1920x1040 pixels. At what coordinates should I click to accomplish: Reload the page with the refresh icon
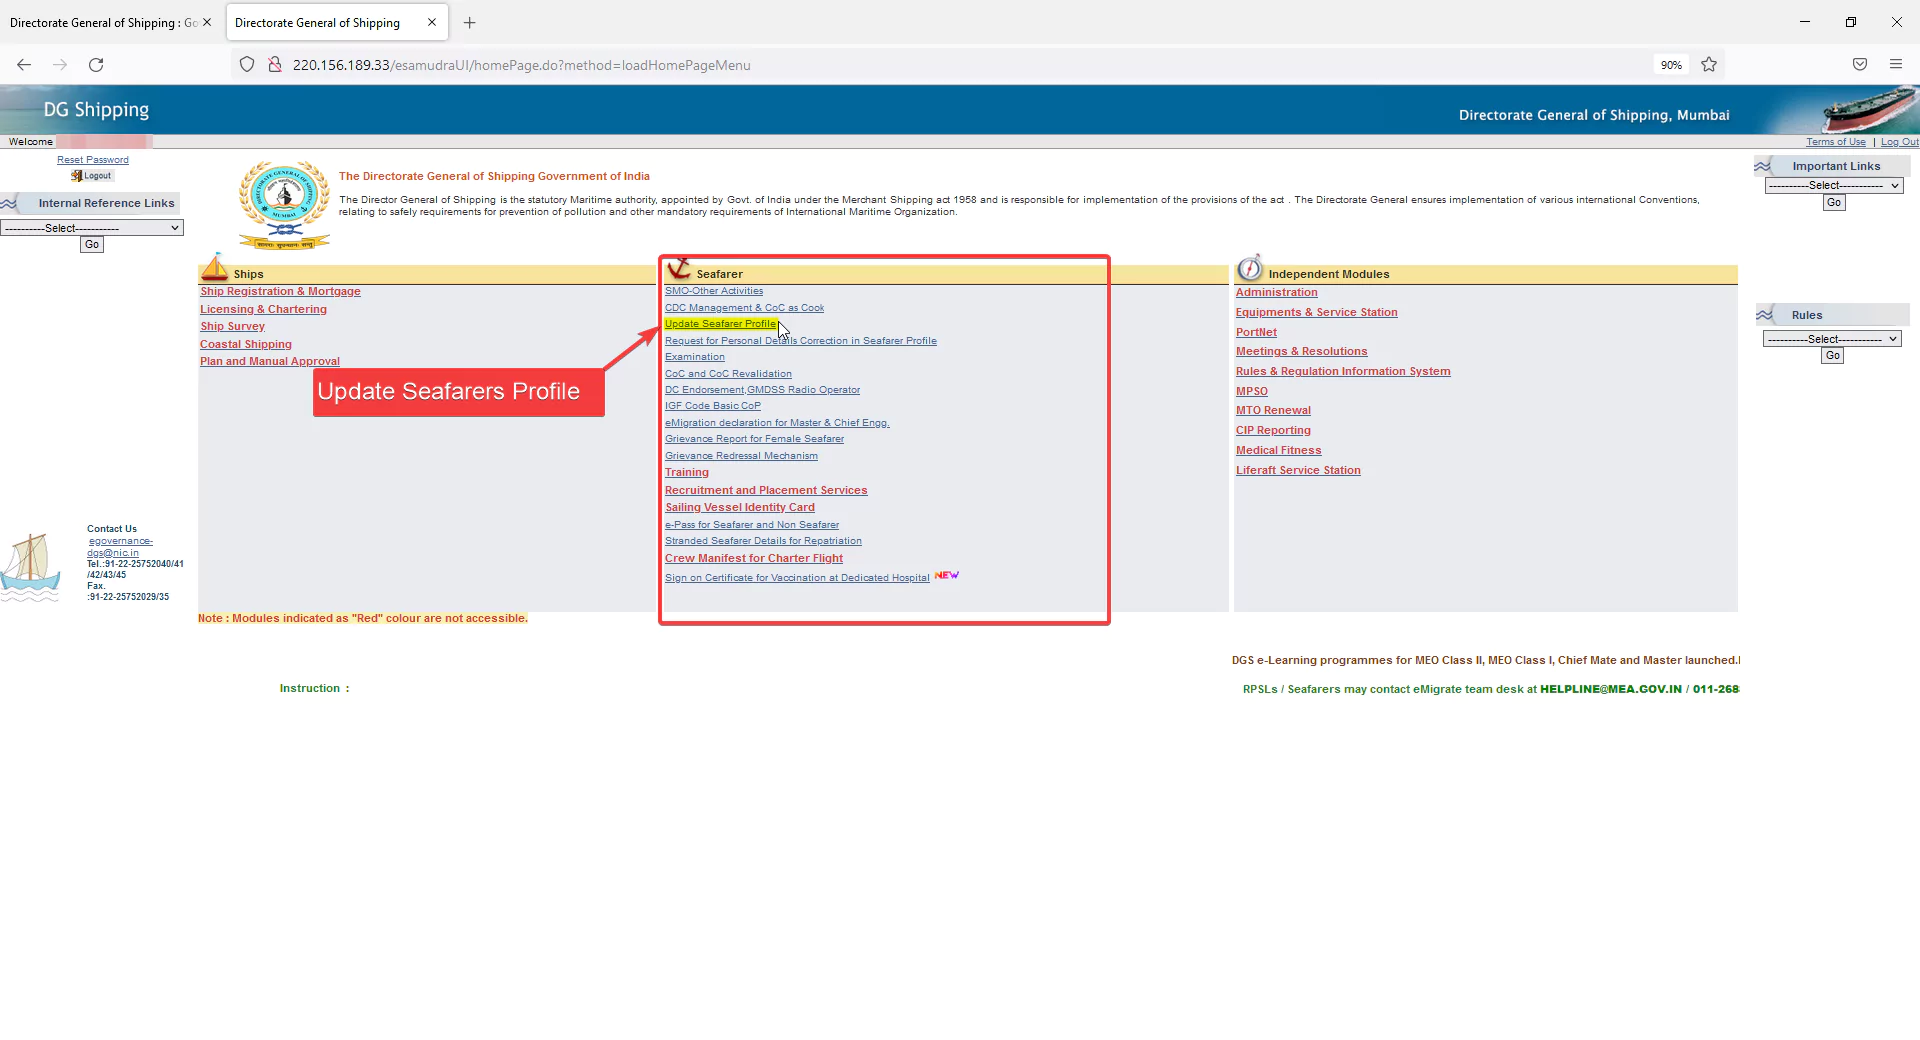pos(96,65)
